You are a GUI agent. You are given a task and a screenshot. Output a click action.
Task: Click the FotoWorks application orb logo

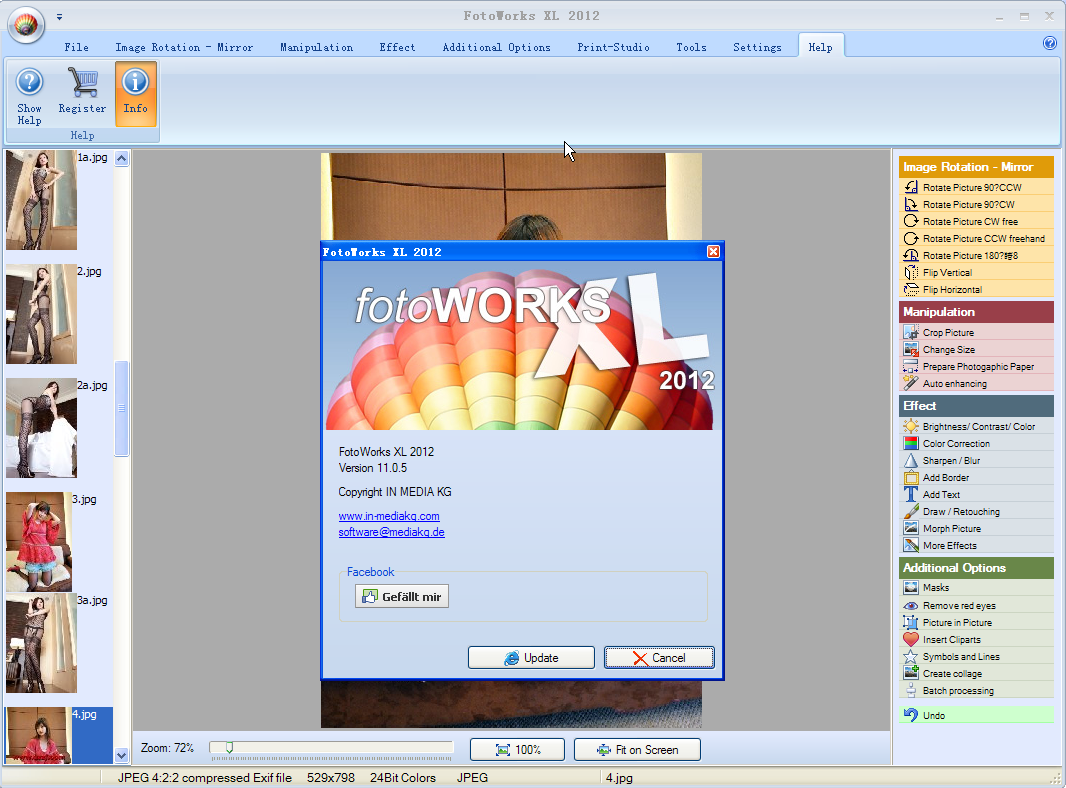coord(26,25)
